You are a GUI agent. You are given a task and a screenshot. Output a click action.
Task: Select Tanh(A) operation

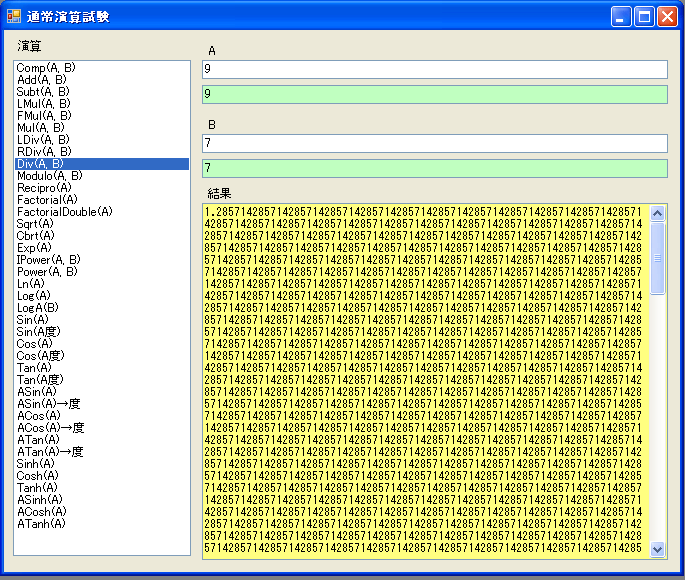[x=102, y=488]
